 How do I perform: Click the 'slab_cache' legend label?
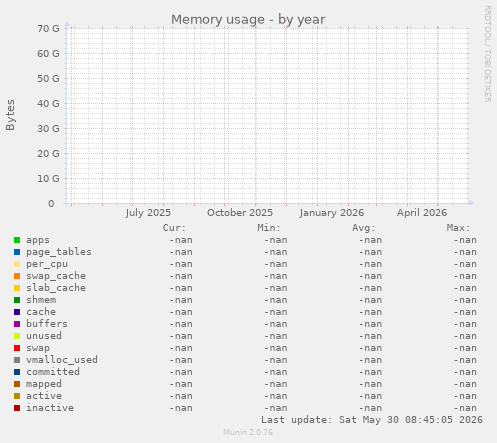[x=56, y=288]
